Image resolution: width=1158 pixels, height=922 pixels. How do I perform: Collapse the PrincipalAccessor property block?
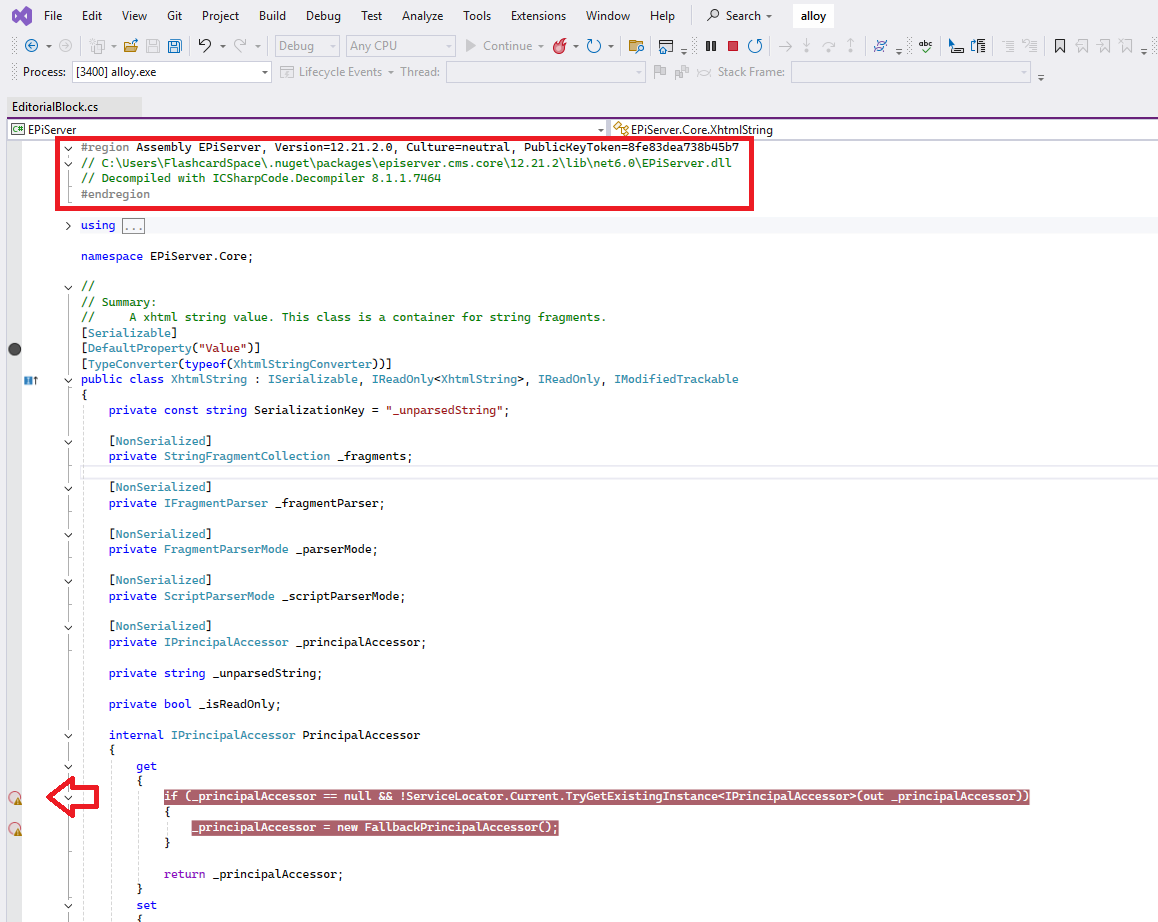(68, 736)
